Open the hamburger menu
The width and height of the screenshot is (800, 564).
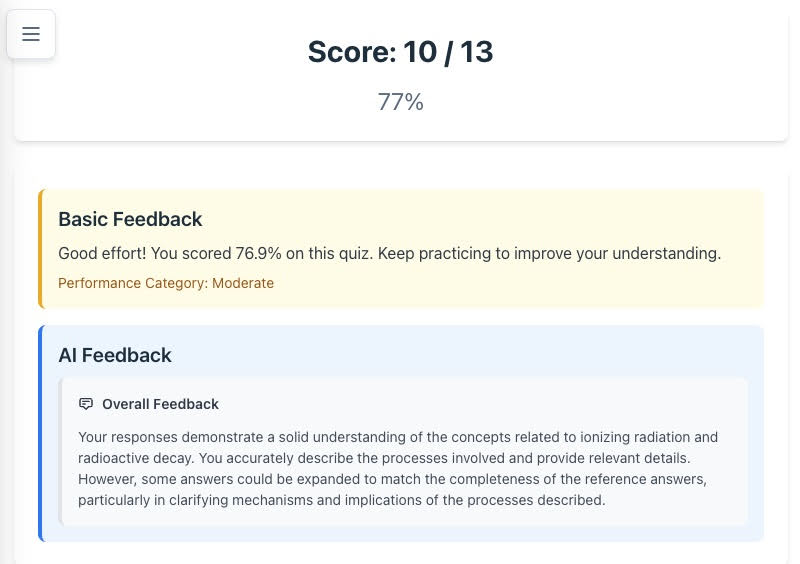31,34
